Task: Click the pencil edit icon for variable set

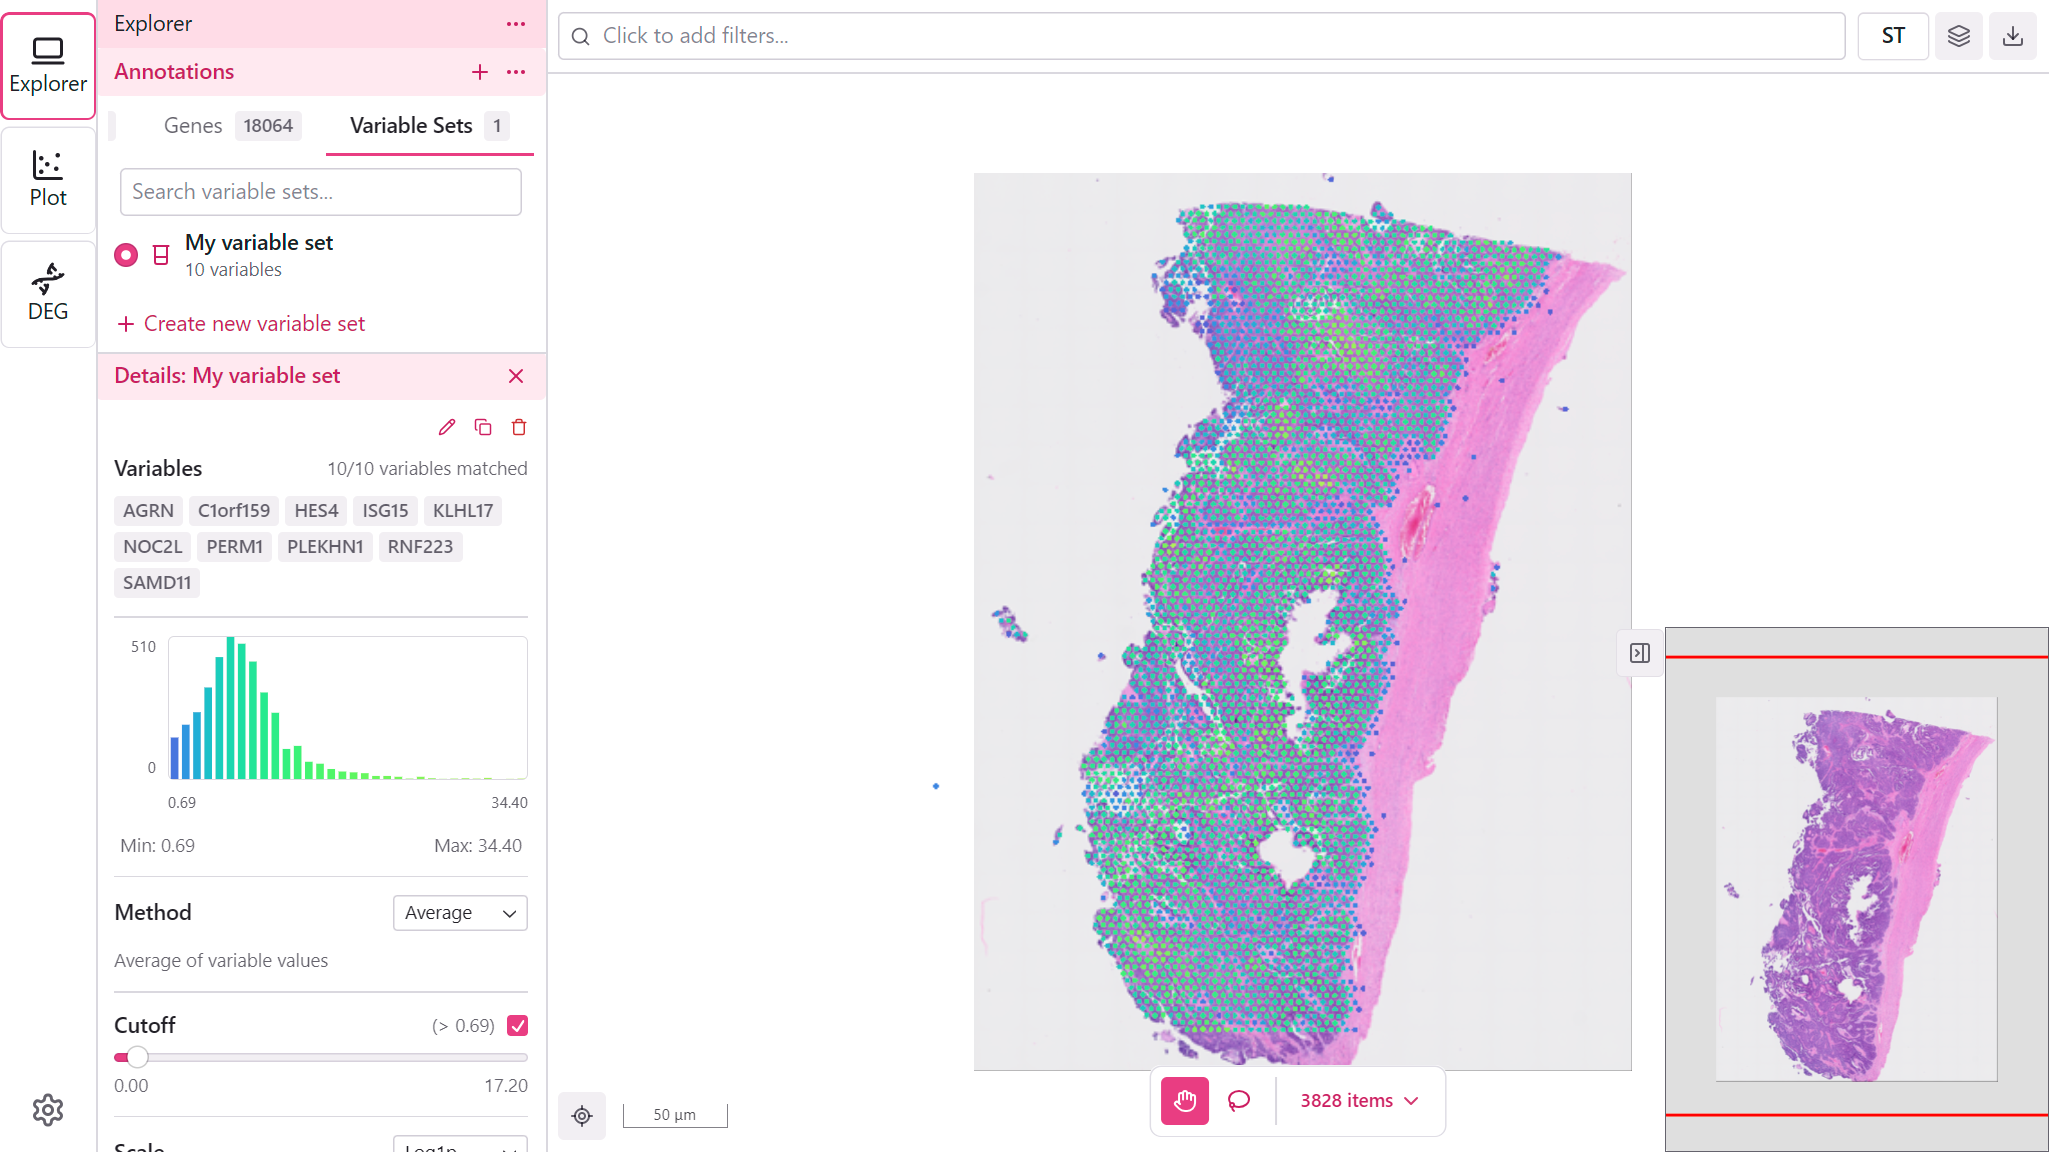Action: point(447,427)
